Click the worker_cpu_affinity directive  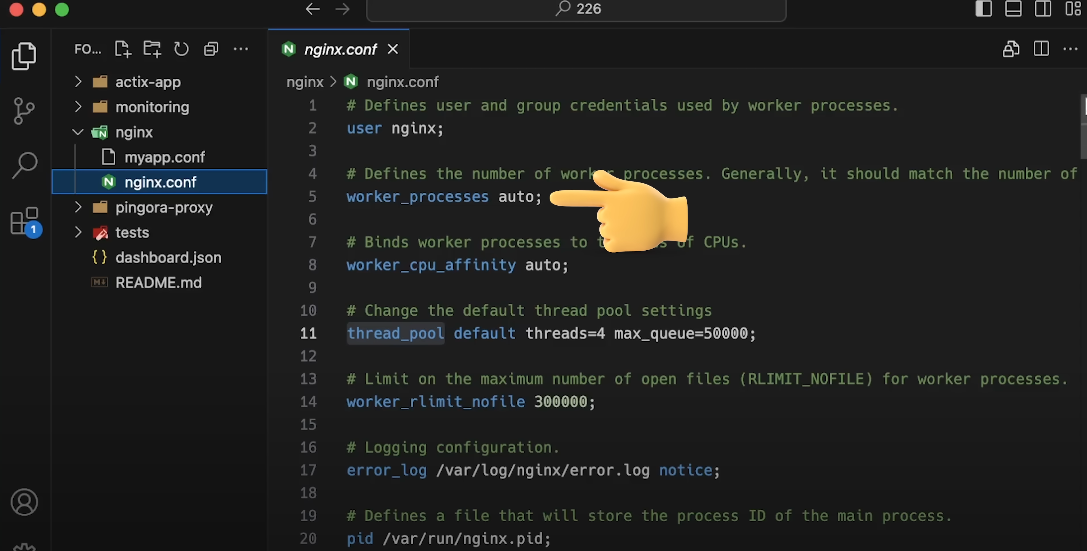(431, 265)
